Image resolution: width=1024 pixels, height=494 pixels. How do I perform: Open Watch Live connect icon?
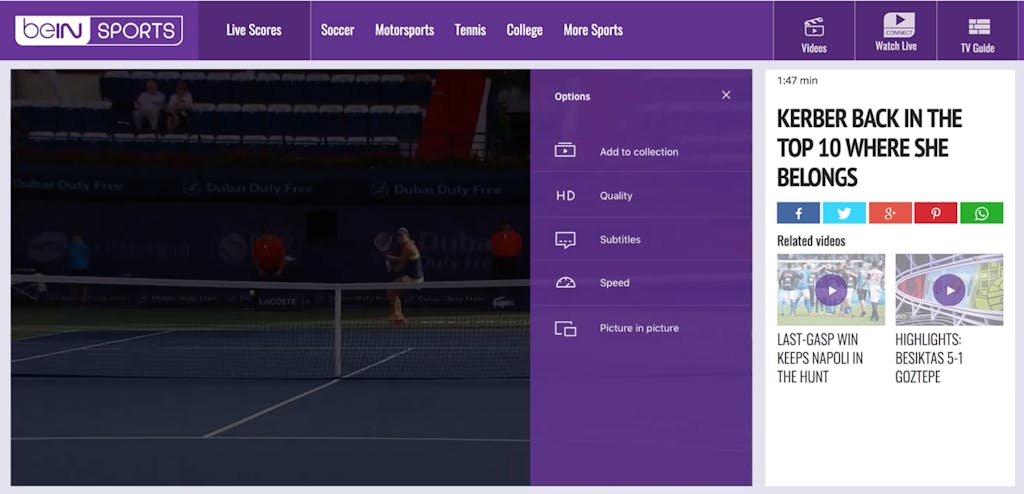coord(896,31)
